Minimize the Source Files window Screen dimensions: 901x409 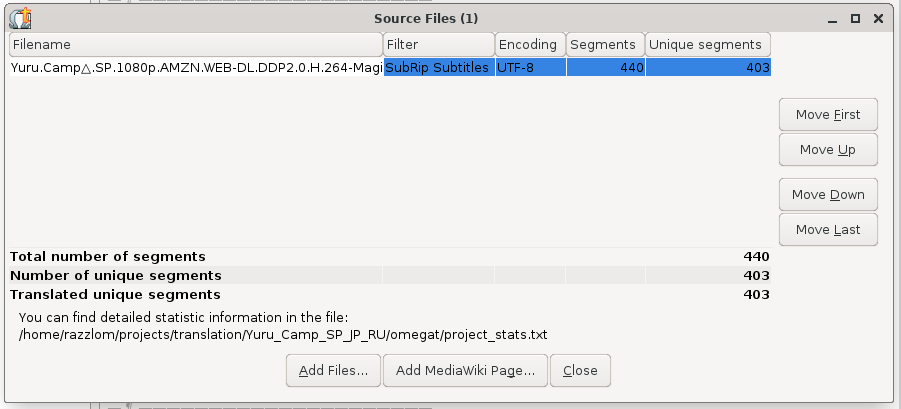pos(833,19)
